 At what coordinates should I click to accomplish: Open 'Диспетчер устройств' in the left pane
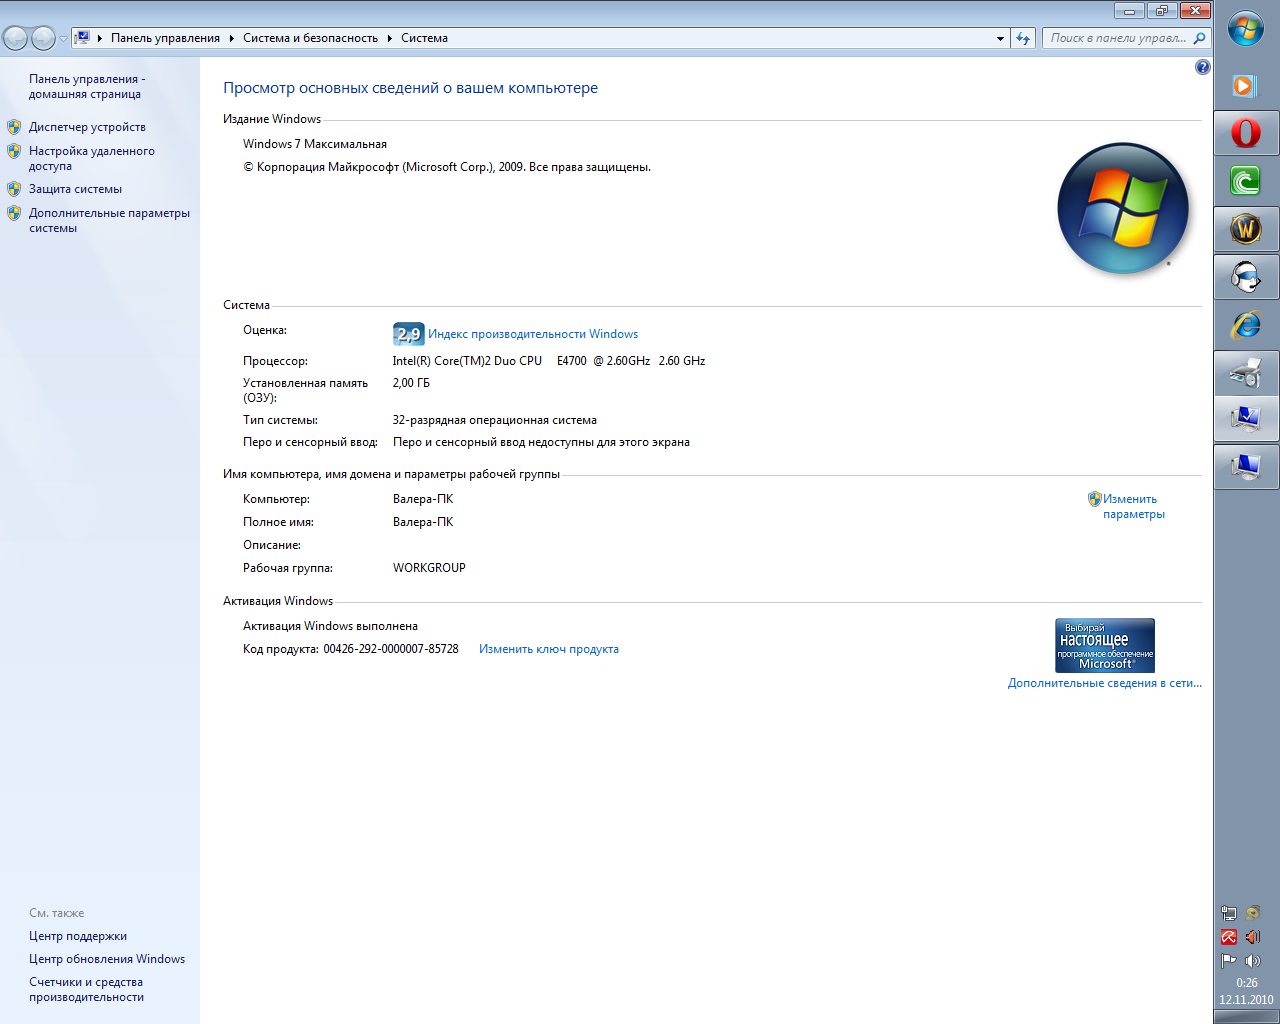[x=87, y=127]
